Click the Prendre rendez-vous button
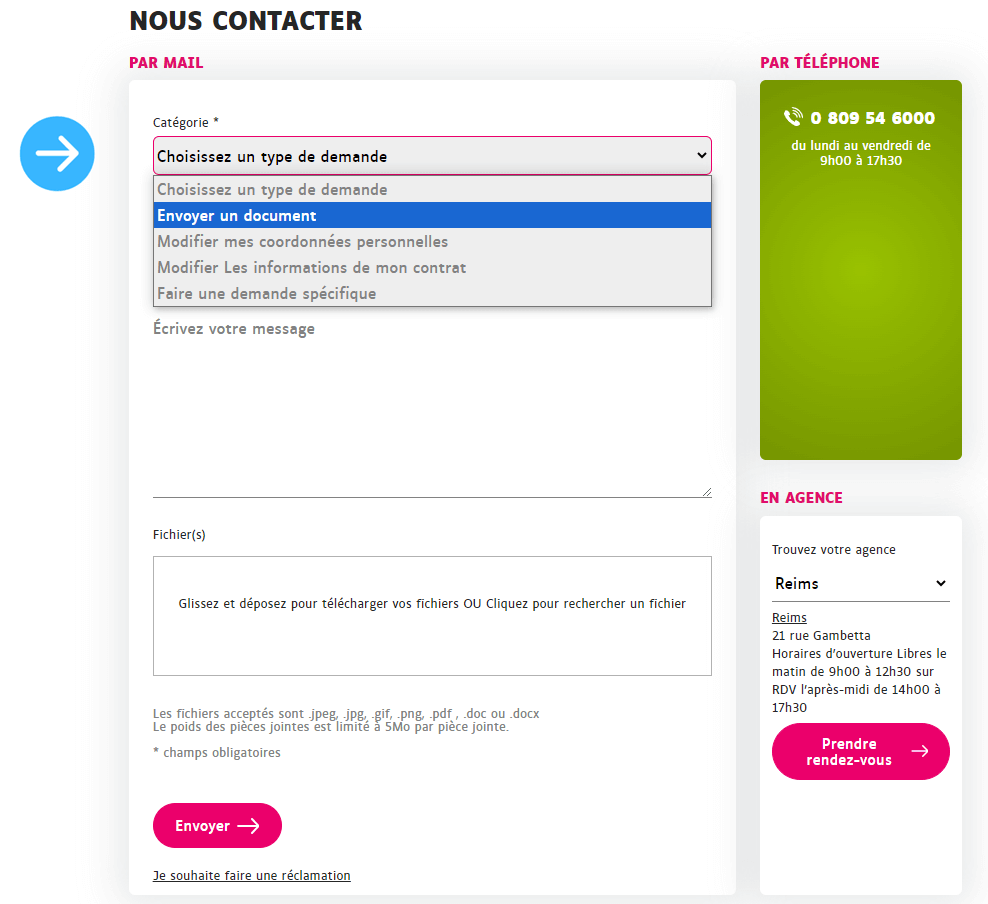The image size is (988, 904). [860, 751]
